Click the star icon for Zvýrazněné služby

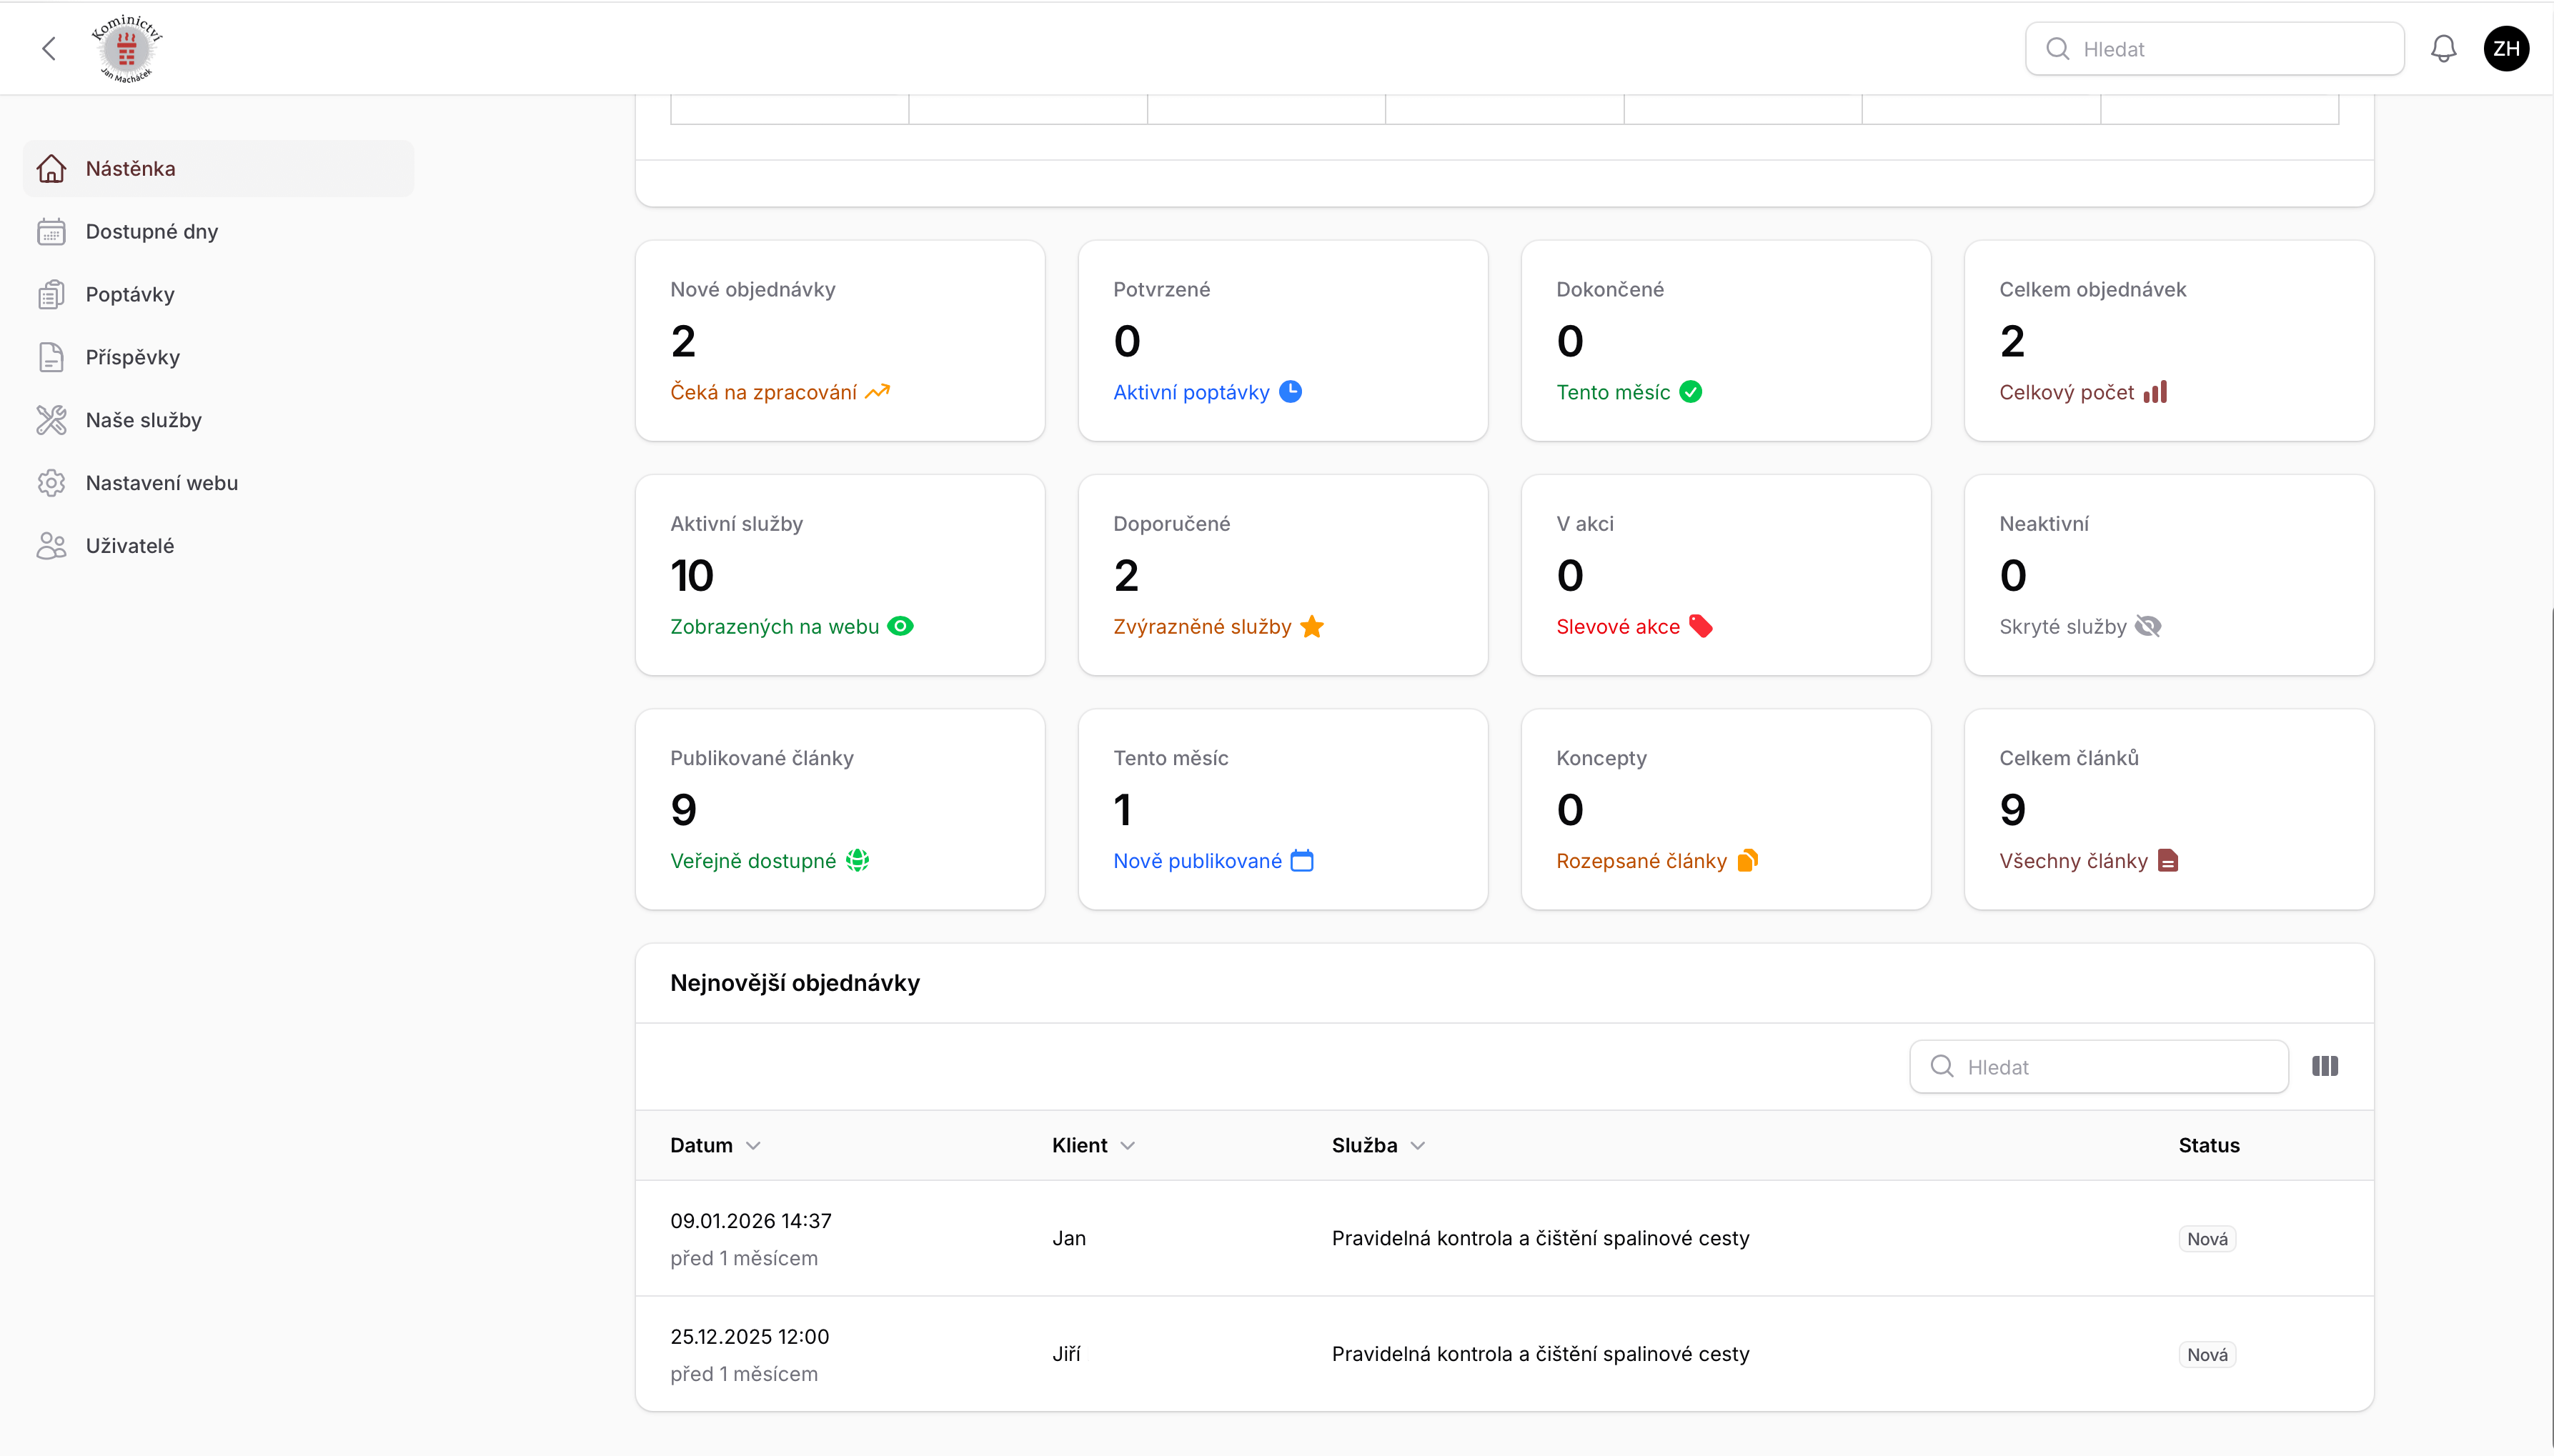coord(1312,626)
